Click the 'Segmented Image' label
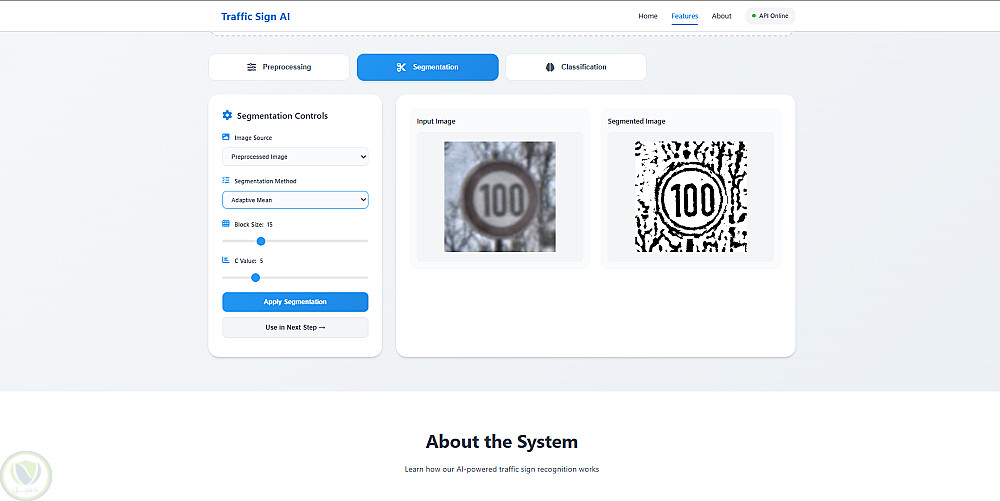 click(636, 121)
